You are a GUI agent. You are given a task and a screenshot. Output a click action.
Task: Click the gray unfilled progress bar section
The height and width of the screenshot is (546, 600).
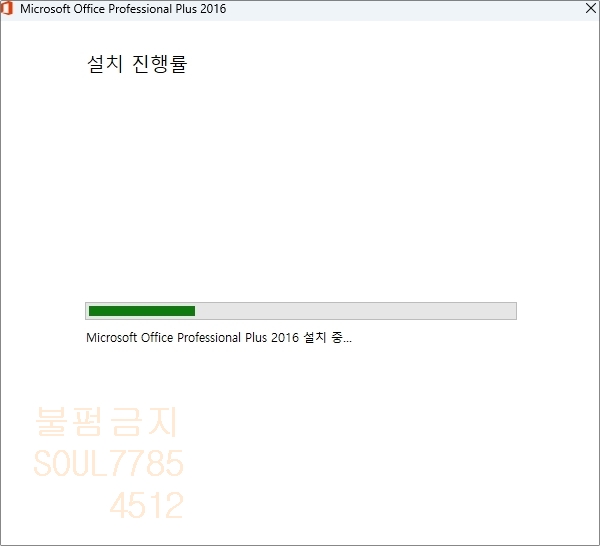(355, 311)
